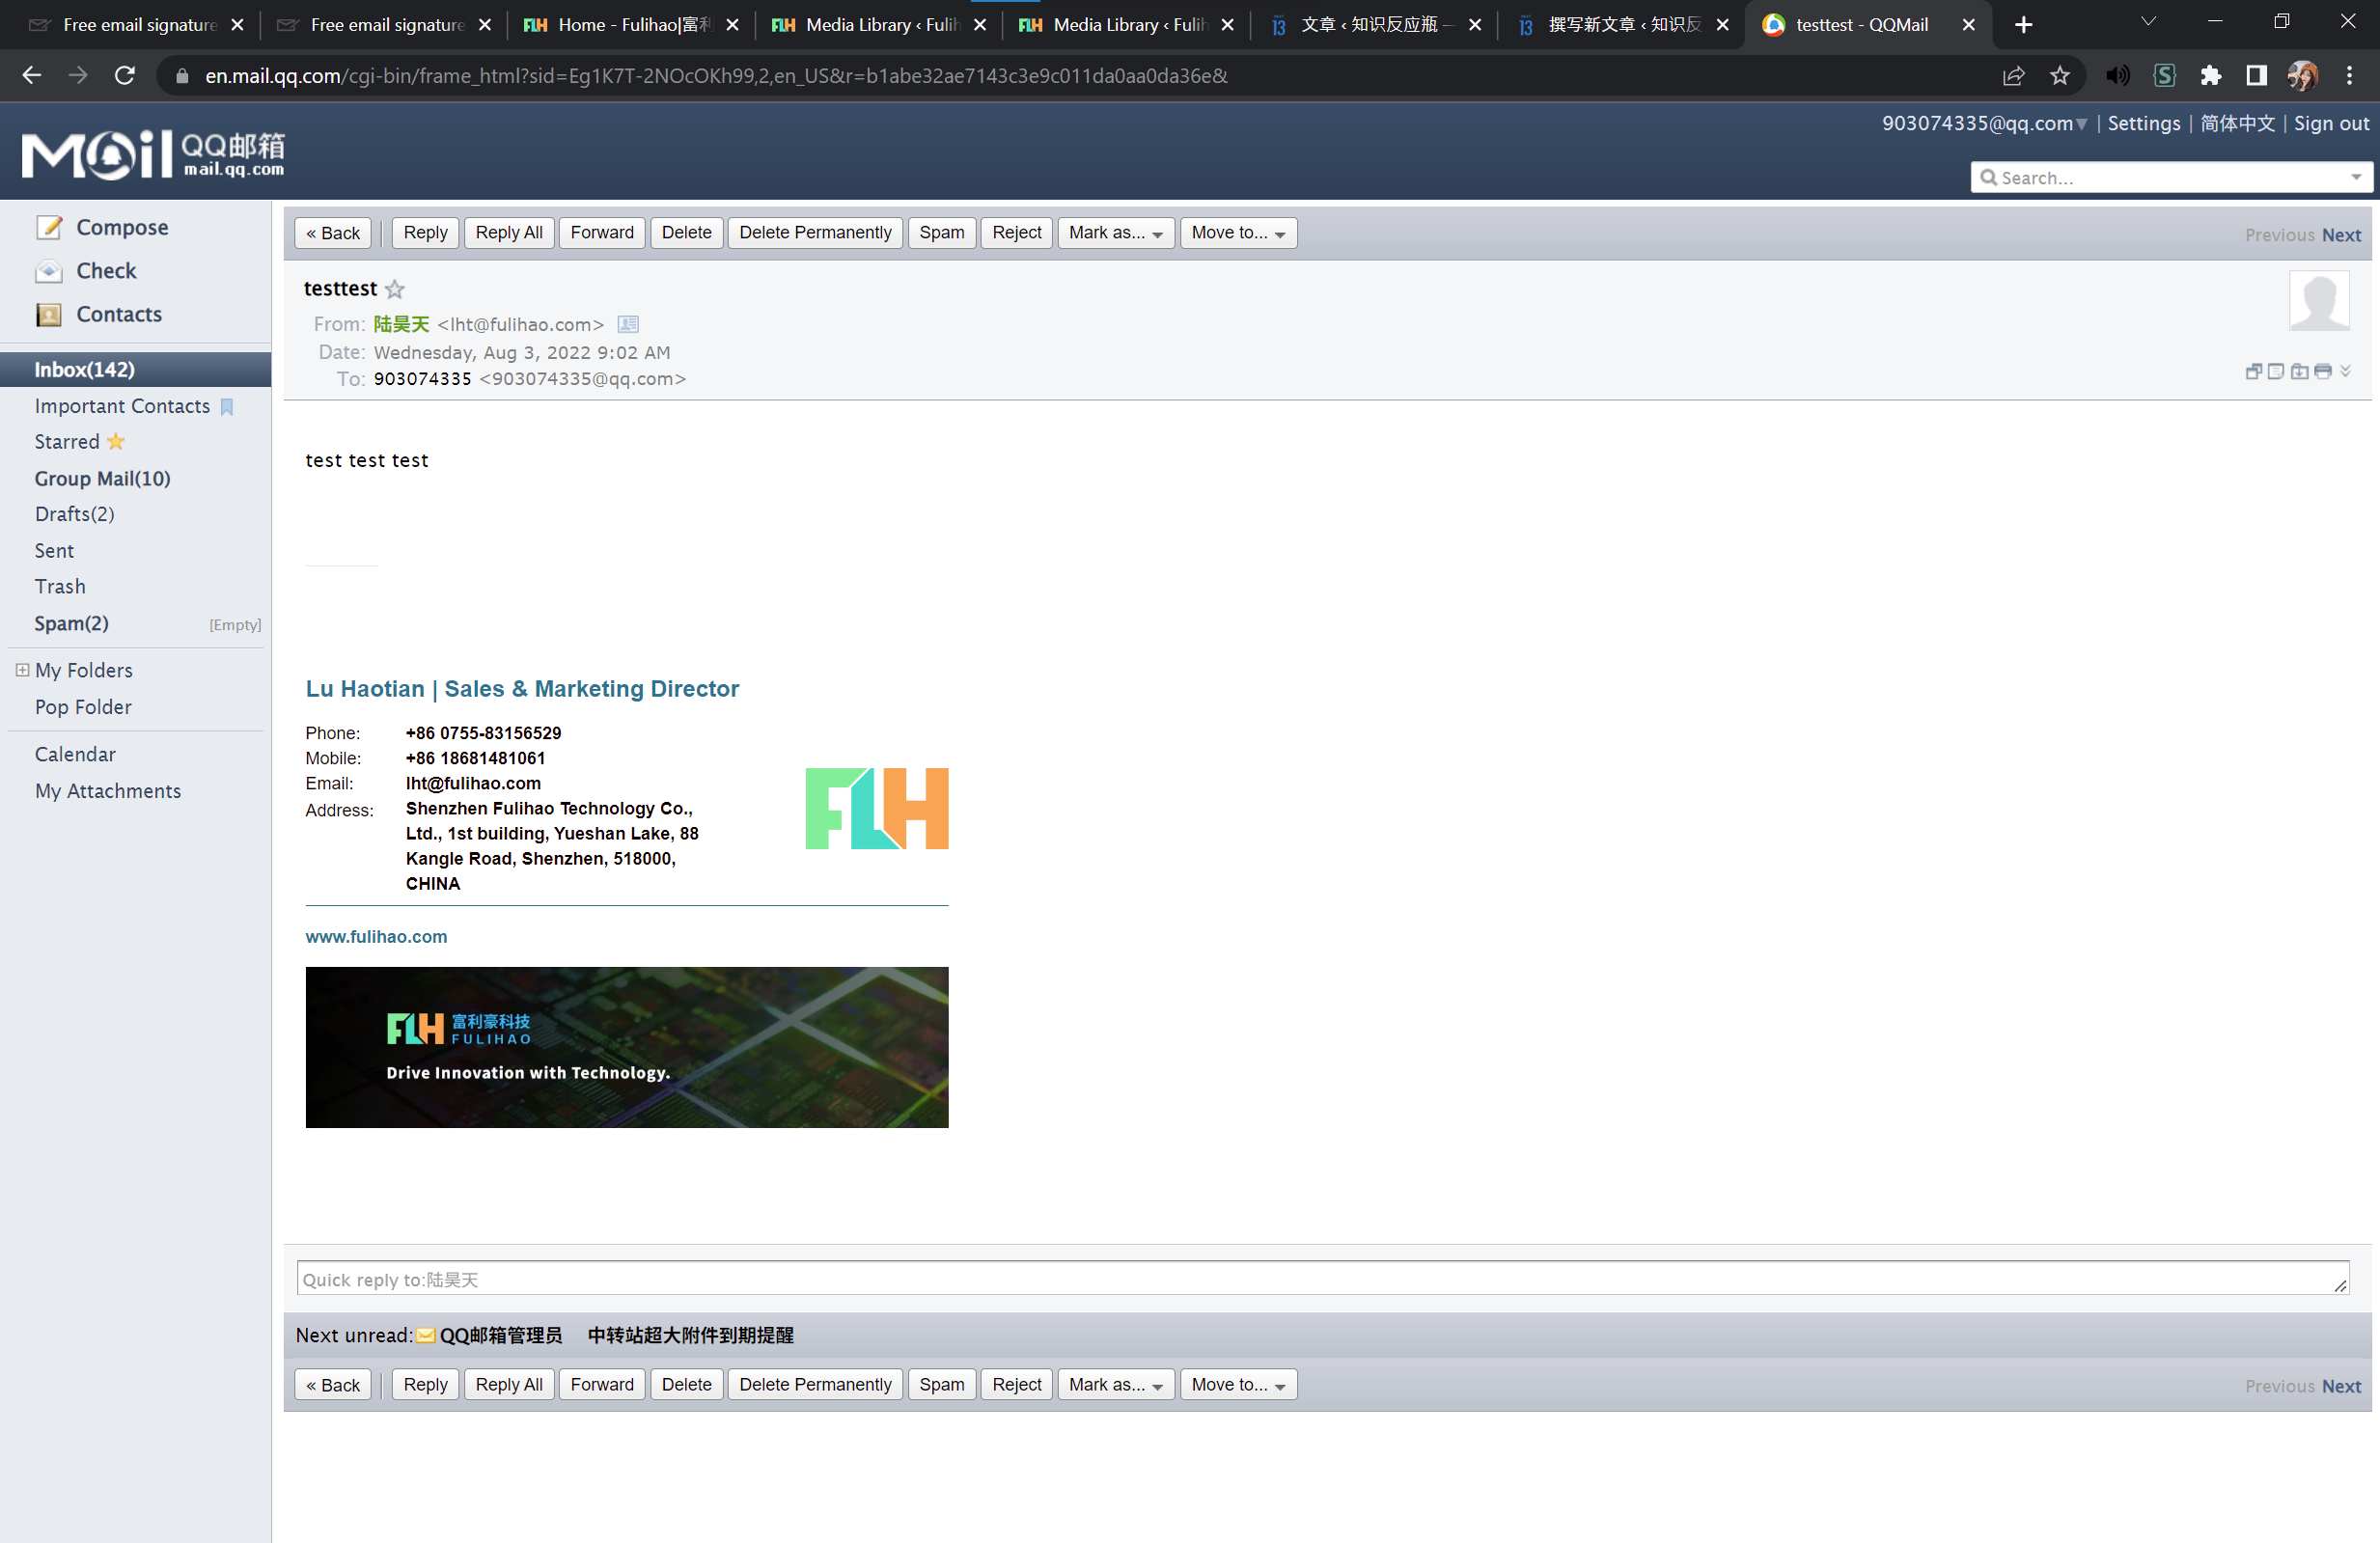Open browser Extensions puzzle icon
The width and height of the screenshot is (2380, 1543).
point(2210,75)
